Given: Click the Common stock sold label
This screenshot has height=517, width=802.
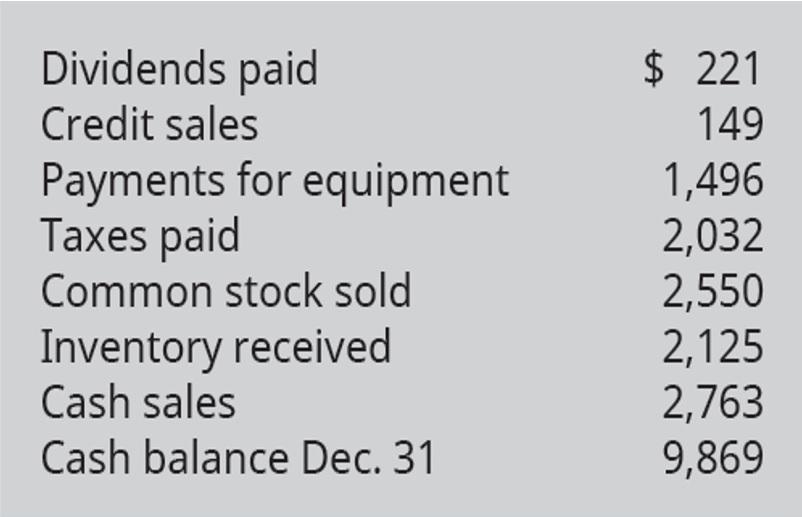Looking at the screenshot, I should (x=226, y=290).
